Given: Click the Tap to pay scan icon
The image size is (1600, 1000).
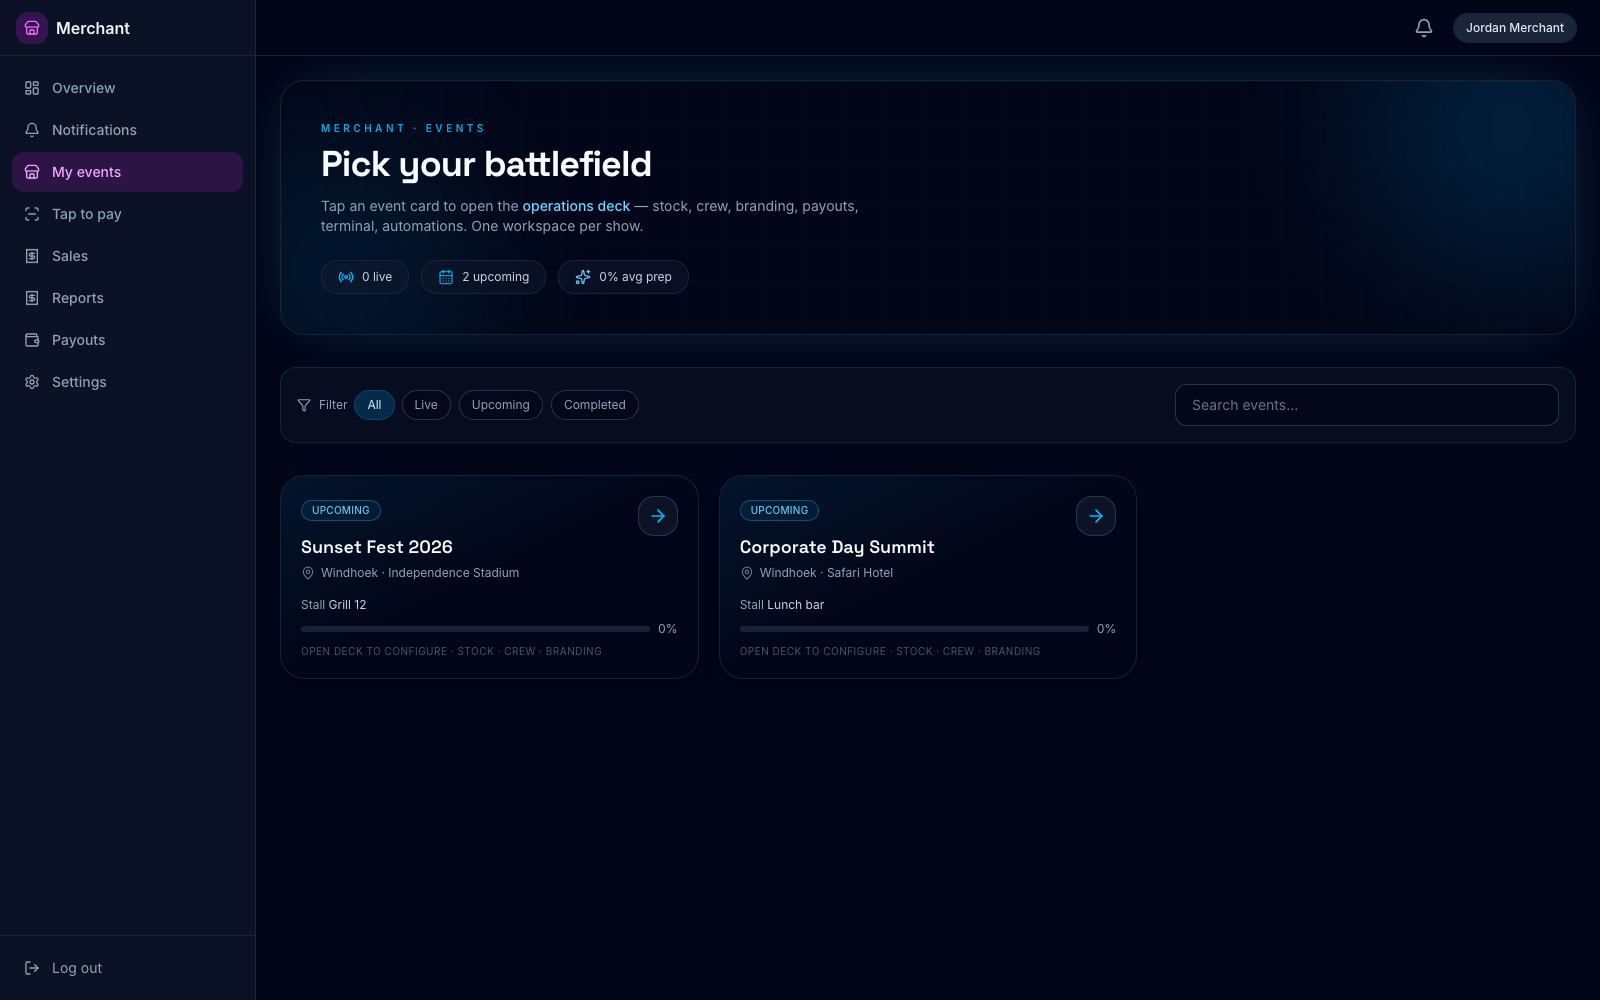Looking at the screenshot, I should (x=32, y=214).
